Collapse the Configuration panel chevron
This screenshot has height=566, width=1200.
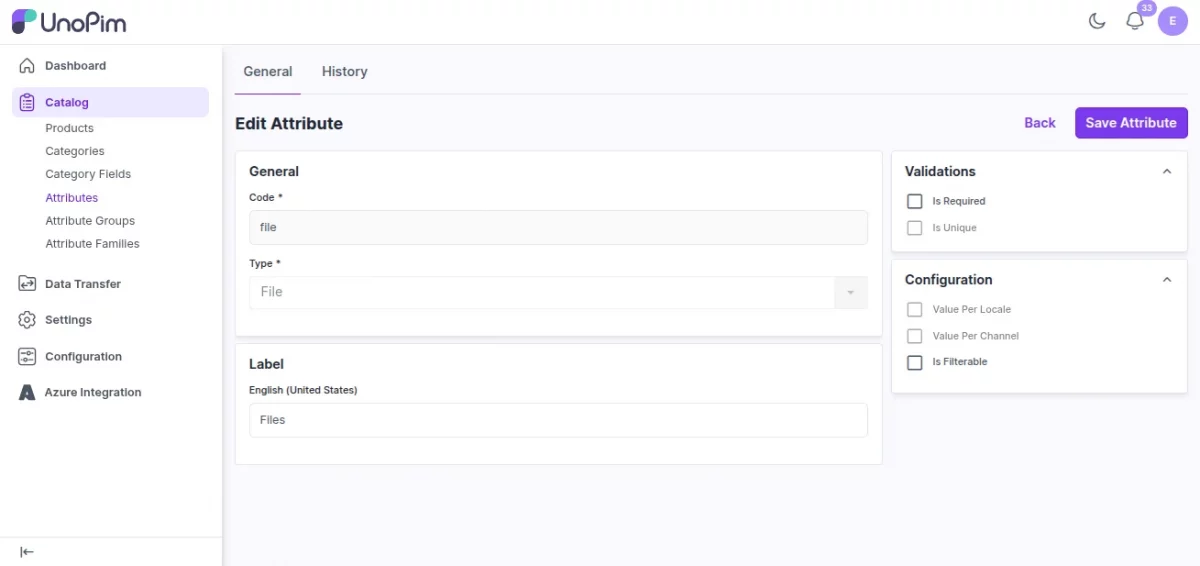click(1166, 280)
